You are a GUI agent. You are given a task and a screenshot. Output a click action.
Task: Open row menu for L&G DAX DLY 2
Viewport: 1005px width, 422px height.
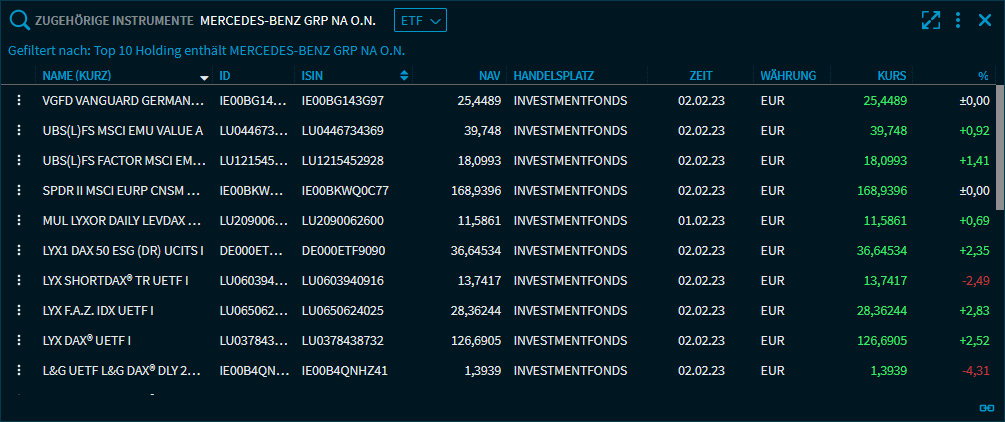click(x=18, y=371)
